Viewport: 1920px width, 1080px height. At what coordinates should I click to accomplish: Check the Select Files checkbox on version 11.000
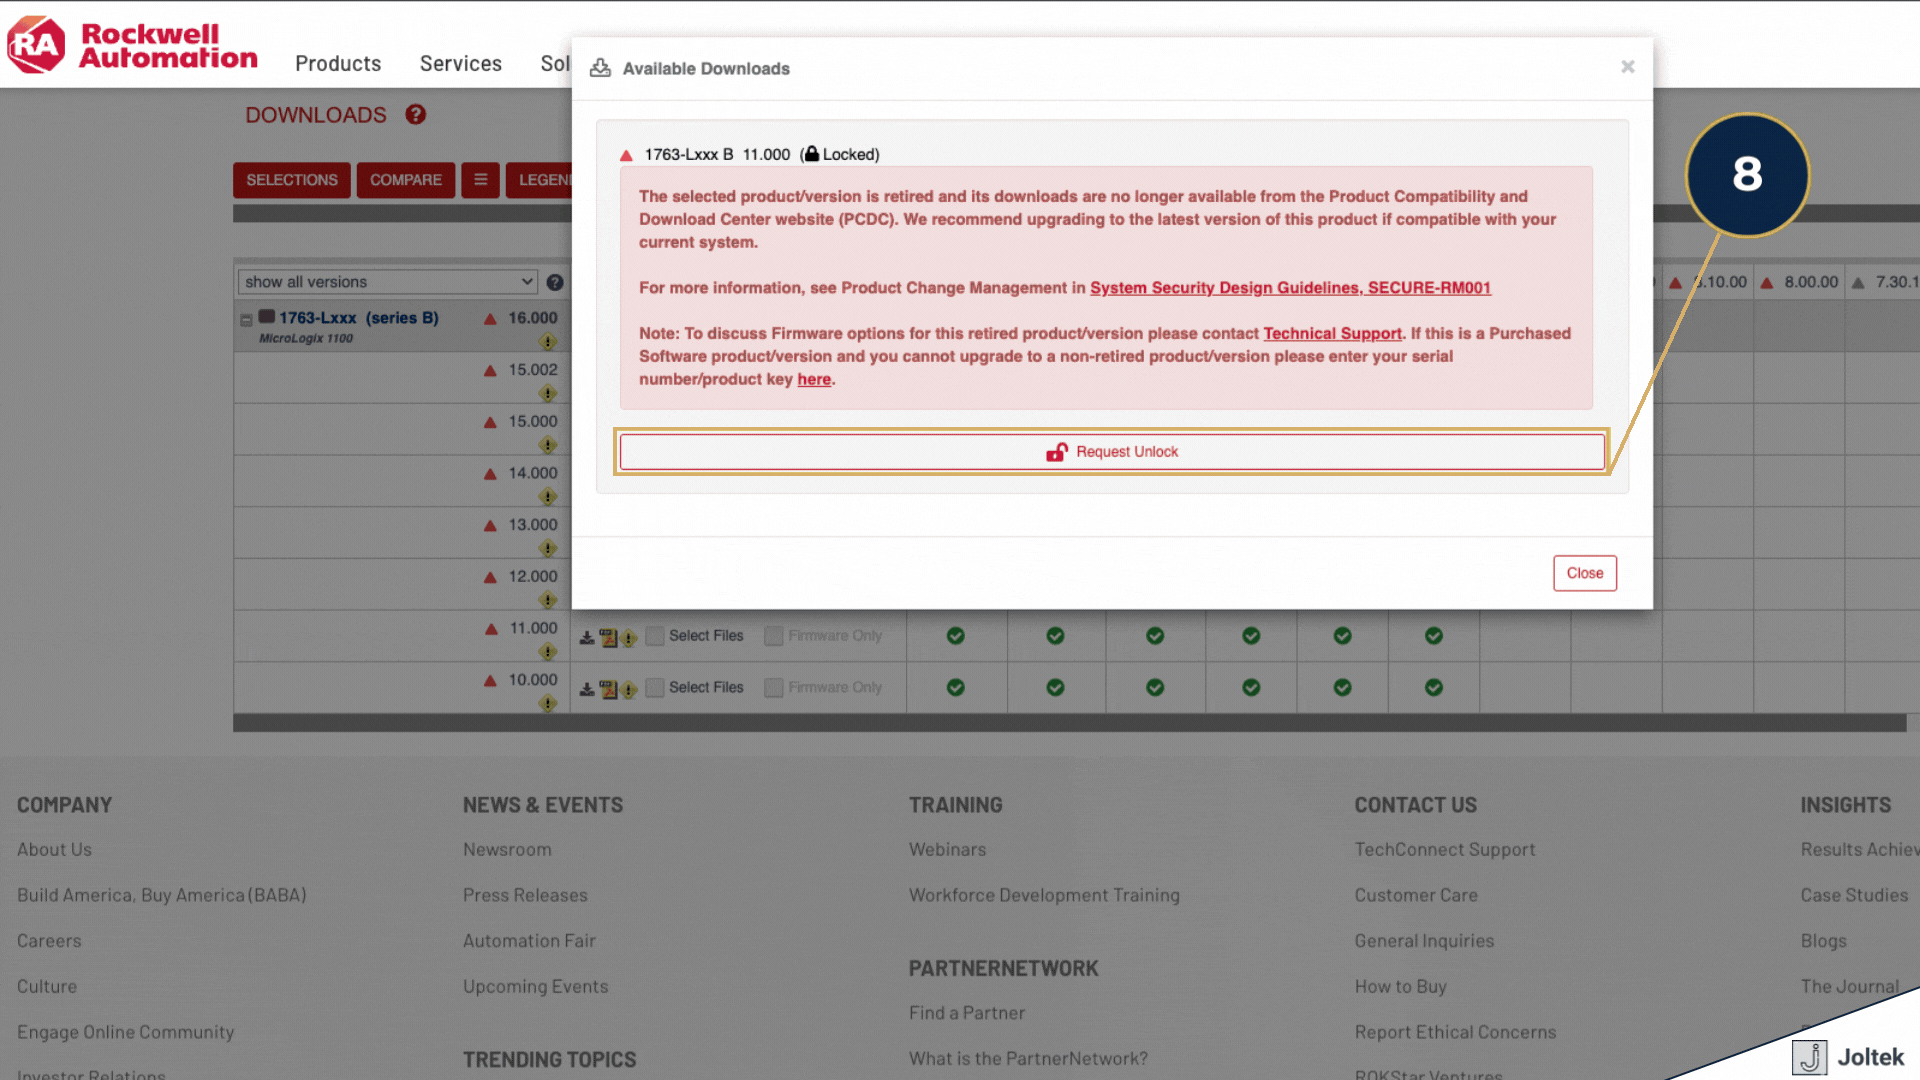coord(655,636)
